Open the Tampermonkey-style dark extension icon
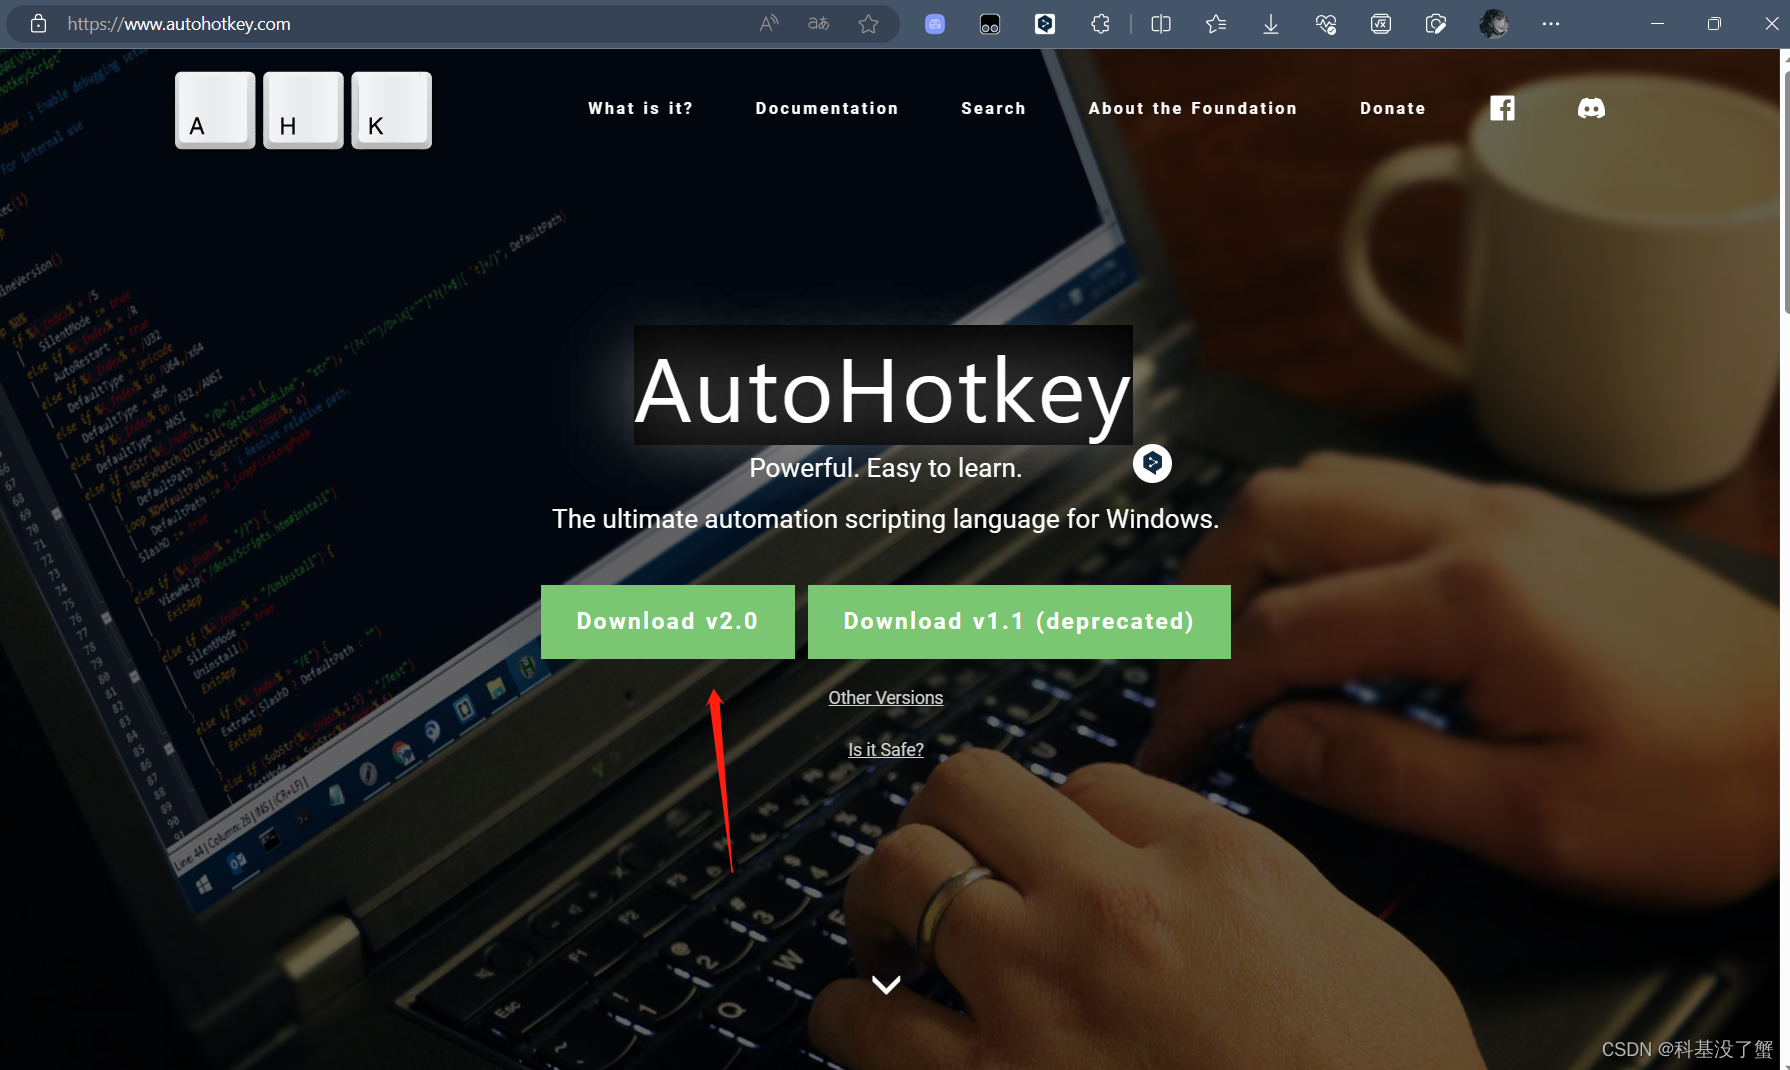The height and width of the screenshot is (1070, 1790). [x=990, y=24]
